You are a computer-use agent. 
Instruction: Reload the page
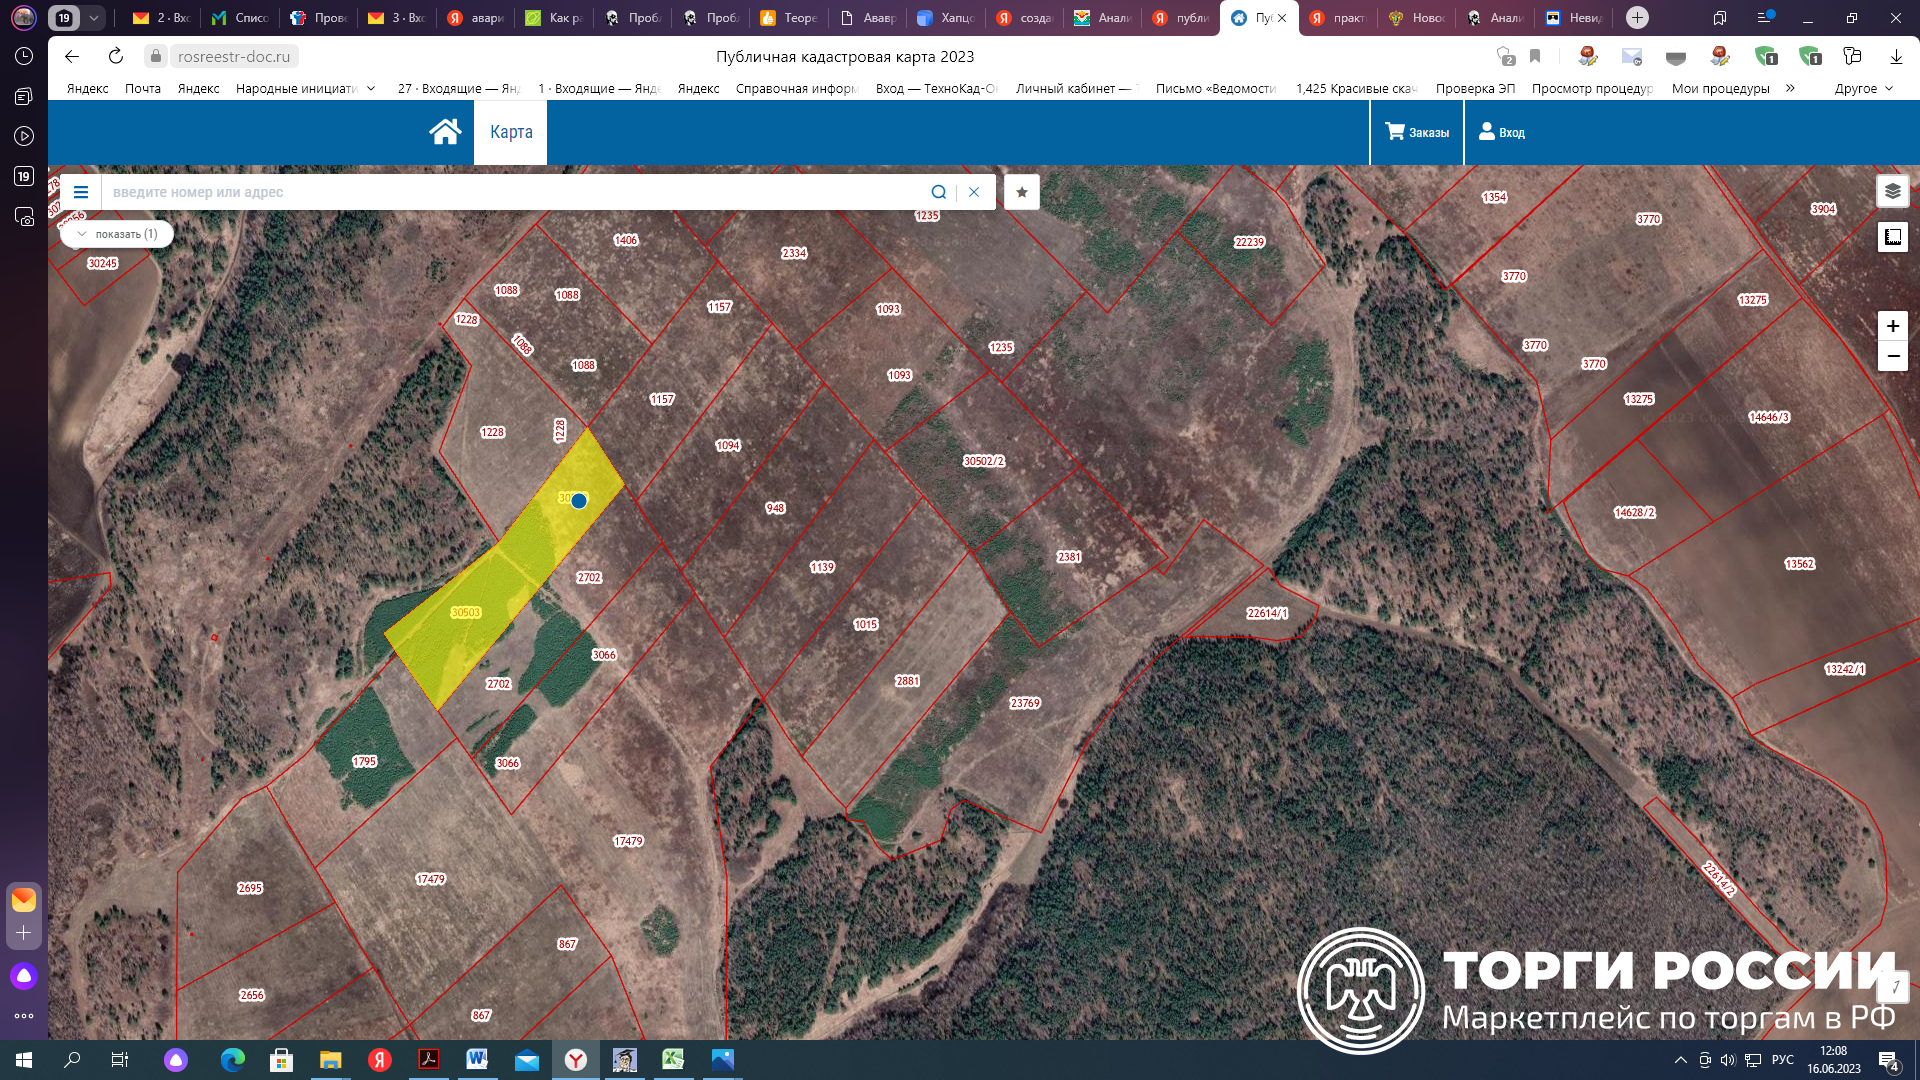(116, 57)
